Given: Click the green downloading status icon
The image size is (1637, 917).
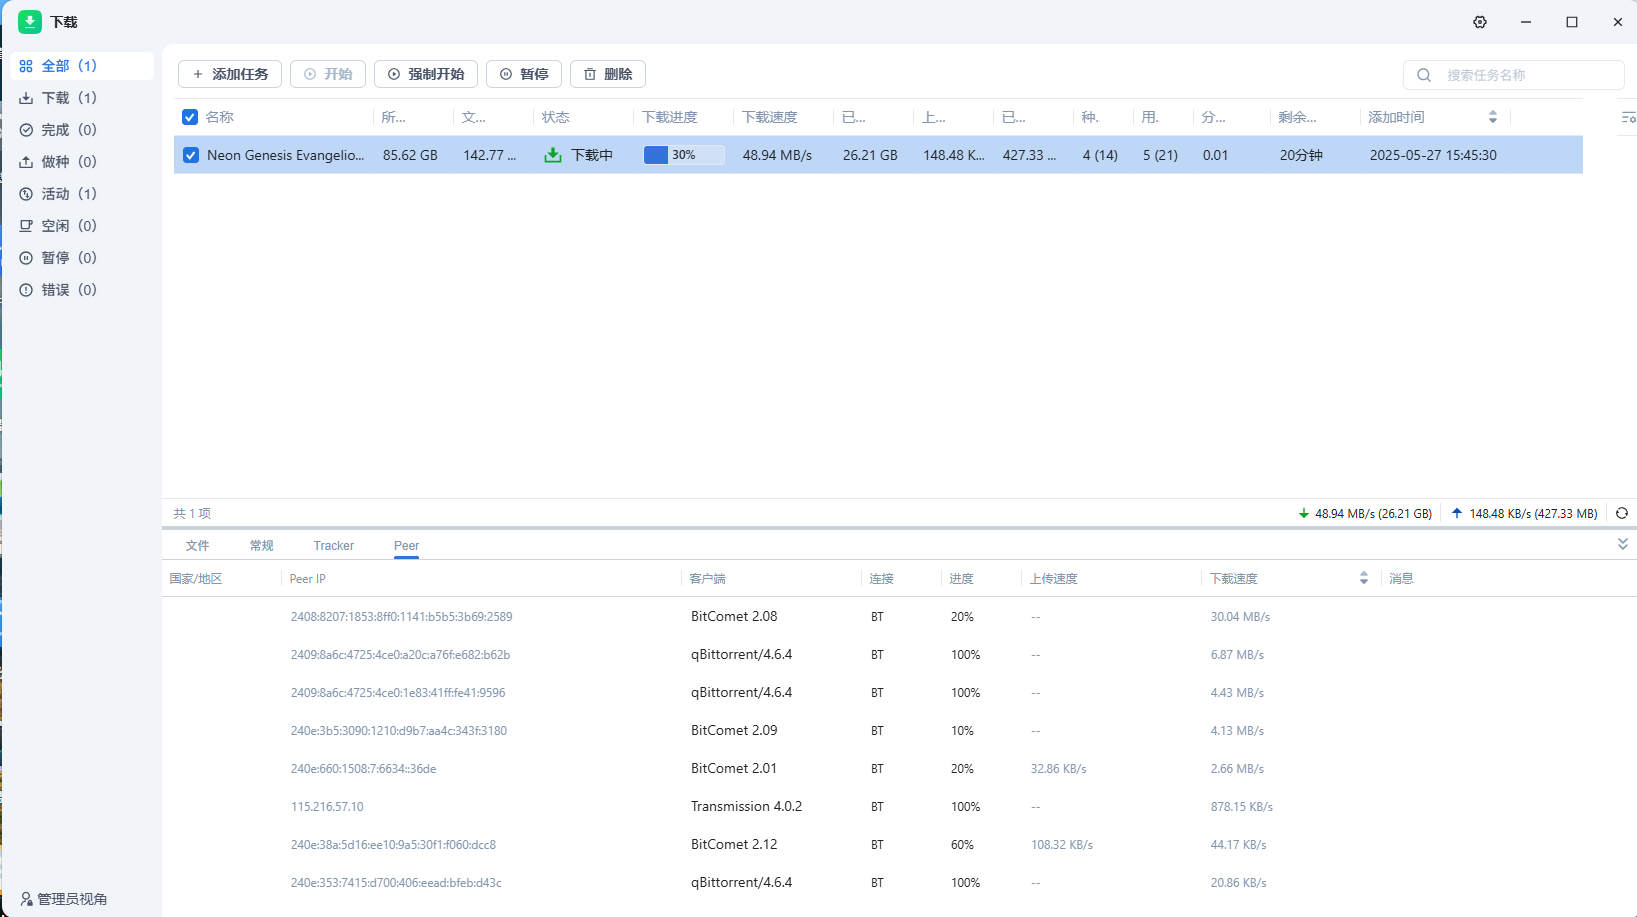Looking at the screenshot, I should (552, 155).
